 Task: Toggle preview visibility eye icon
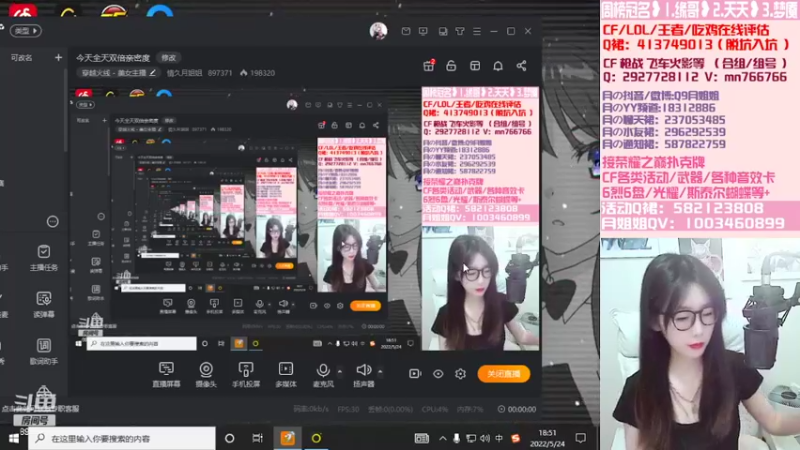[438, 373]
